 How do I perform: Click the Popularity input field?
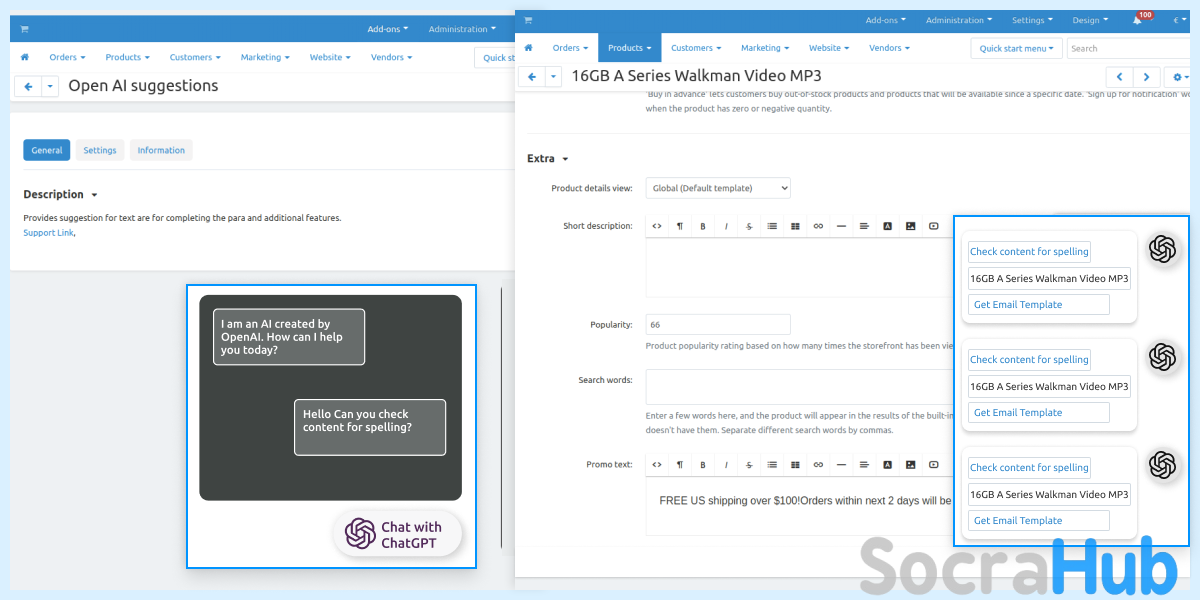pyautogui.click(x=718, y=325)
